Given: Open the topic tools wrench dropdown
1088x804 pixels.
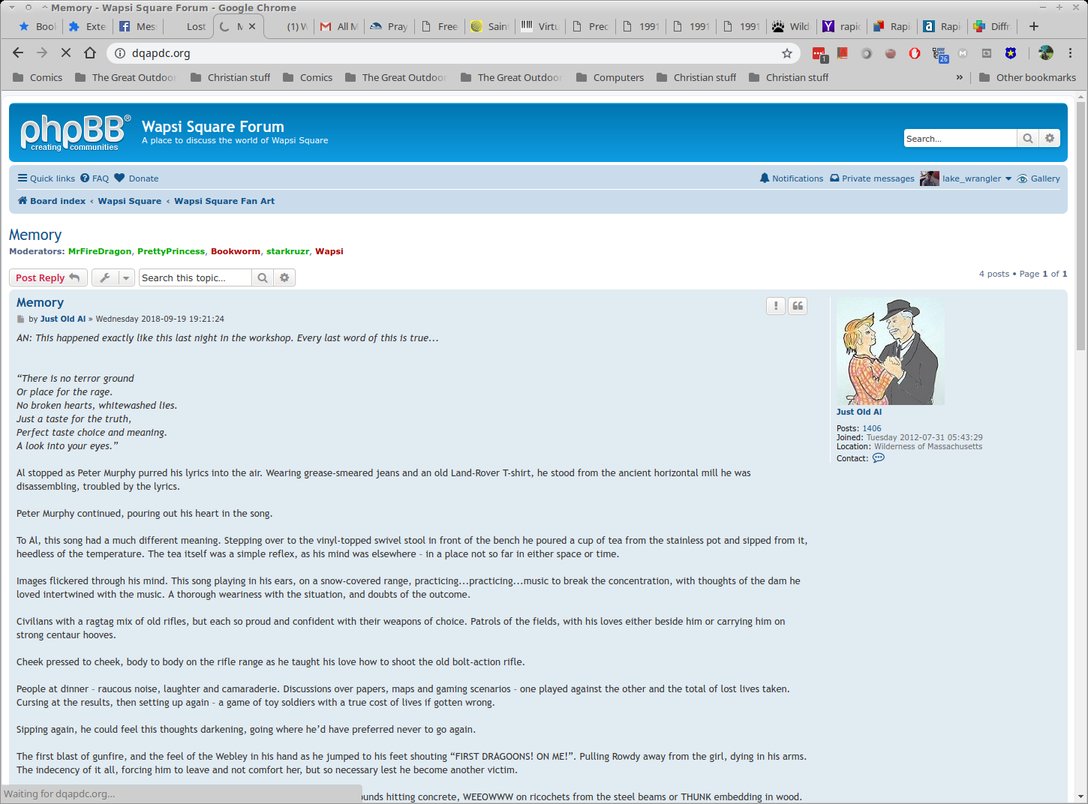Looking at the screenshot, I should (113, 278).
